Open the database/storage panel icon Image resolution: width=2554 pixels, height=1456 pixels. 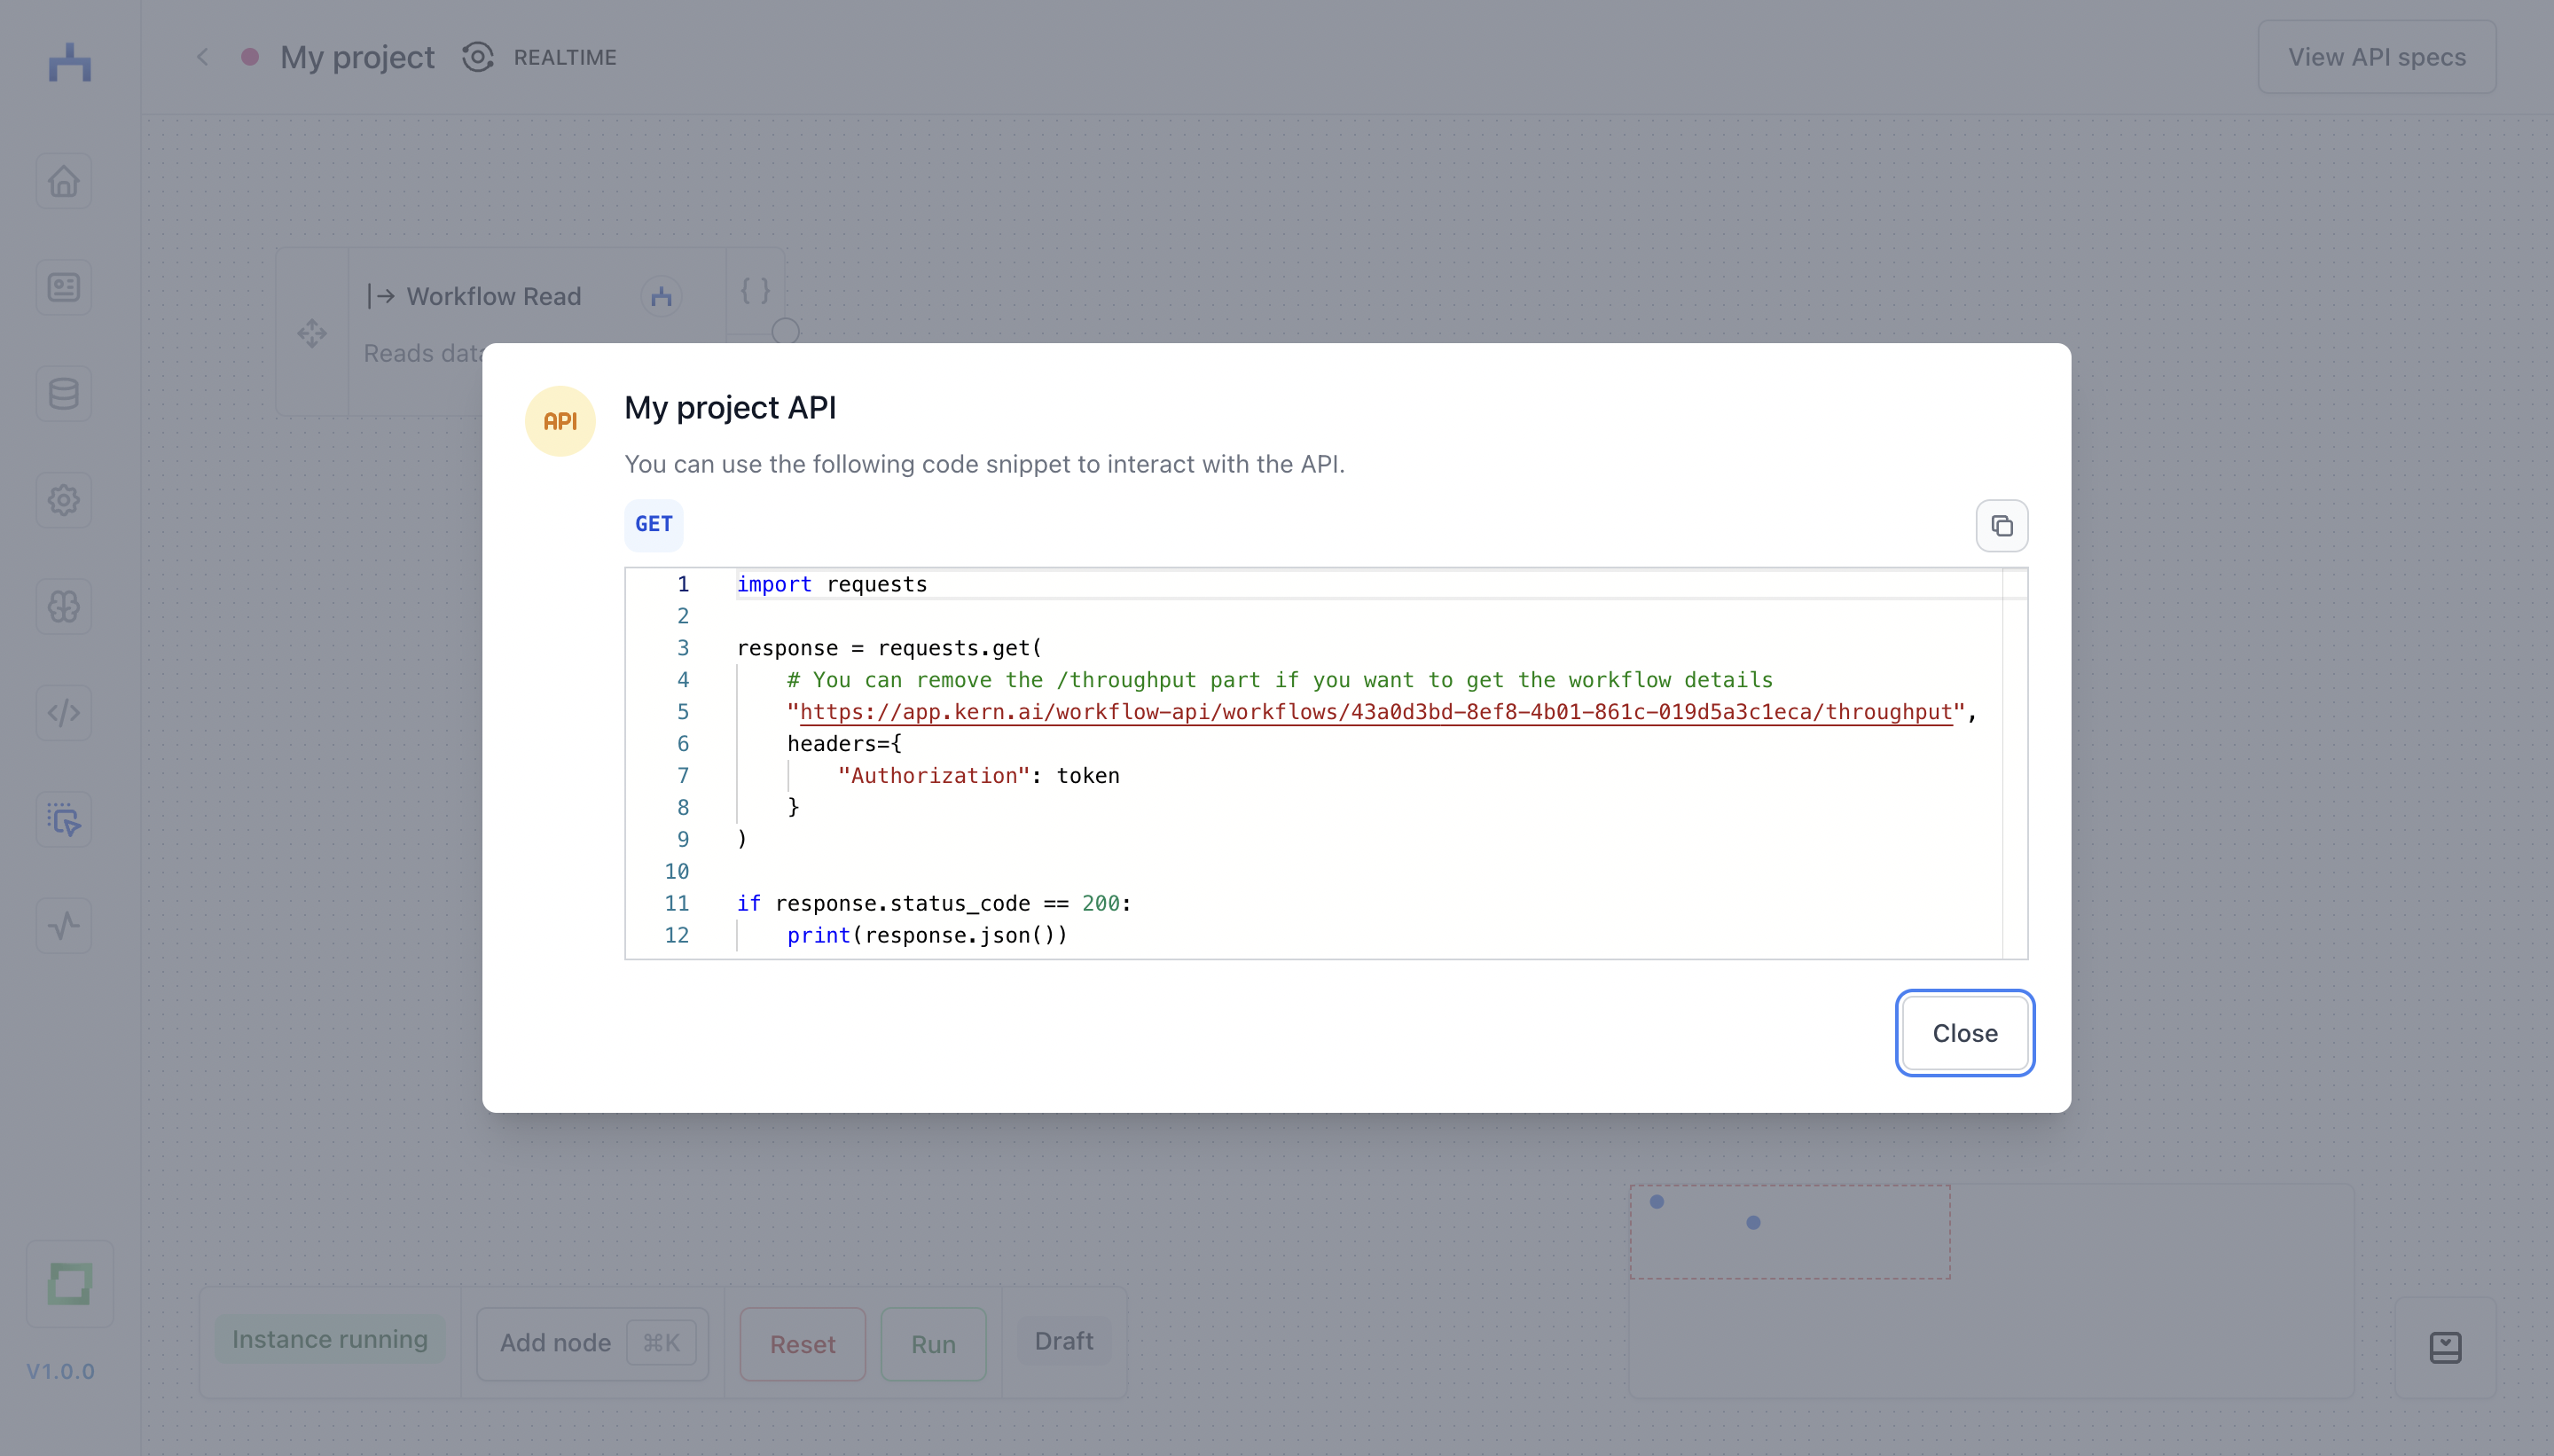click(63, 393)
